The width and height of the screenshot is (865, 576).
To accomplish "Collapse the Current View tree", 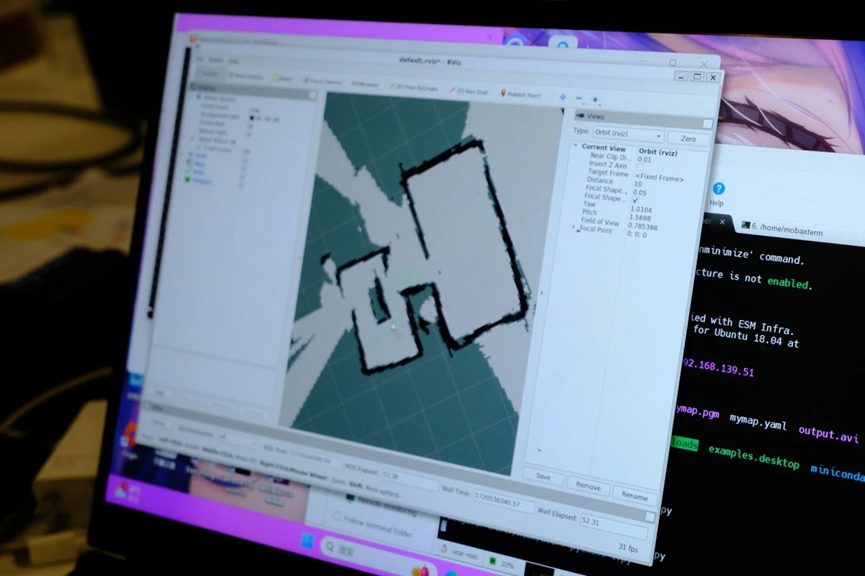I will click(575, 146).
